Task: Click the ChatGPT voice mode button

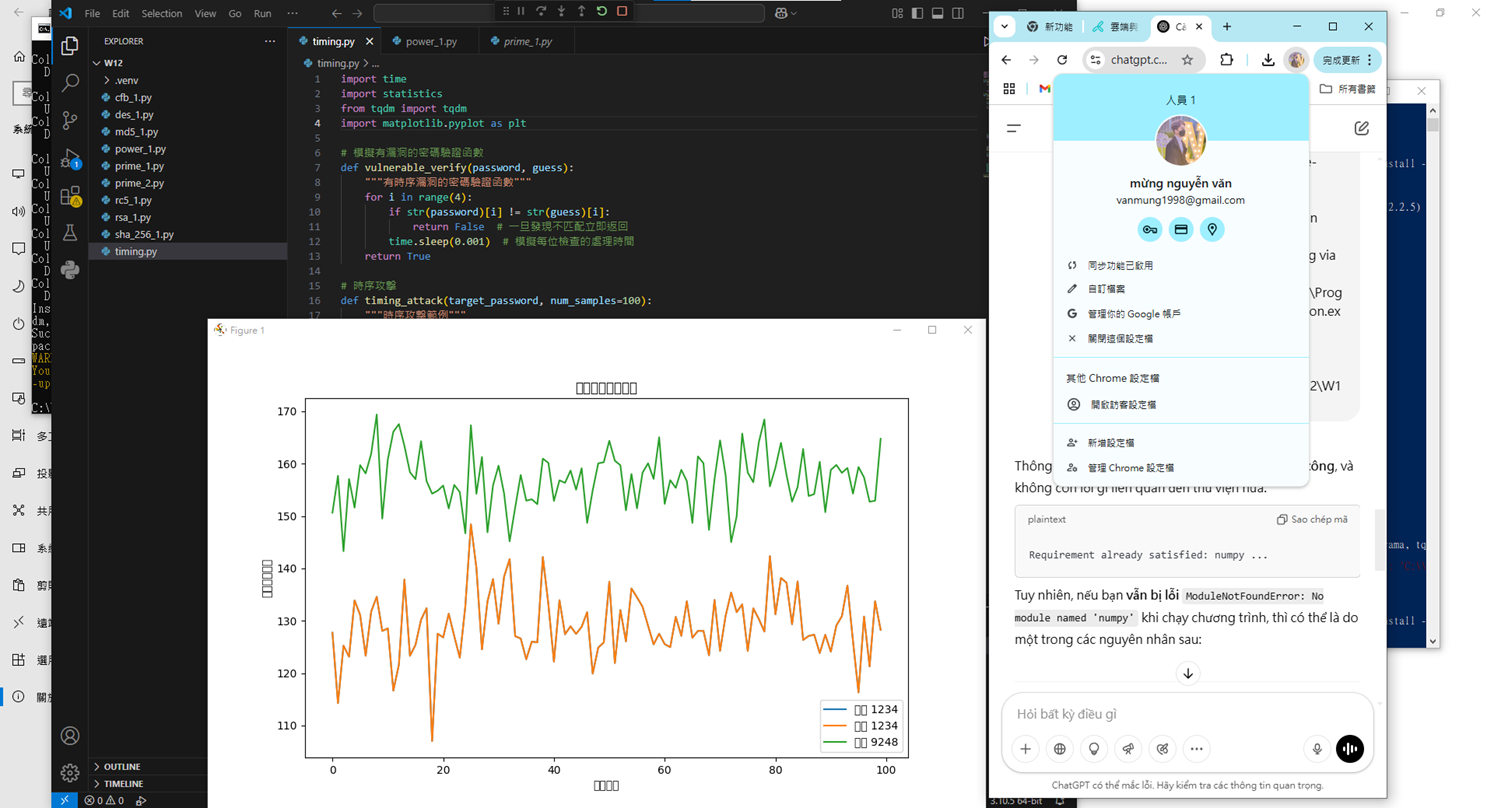Action: pyautogui.click(x=1350, y=748)
